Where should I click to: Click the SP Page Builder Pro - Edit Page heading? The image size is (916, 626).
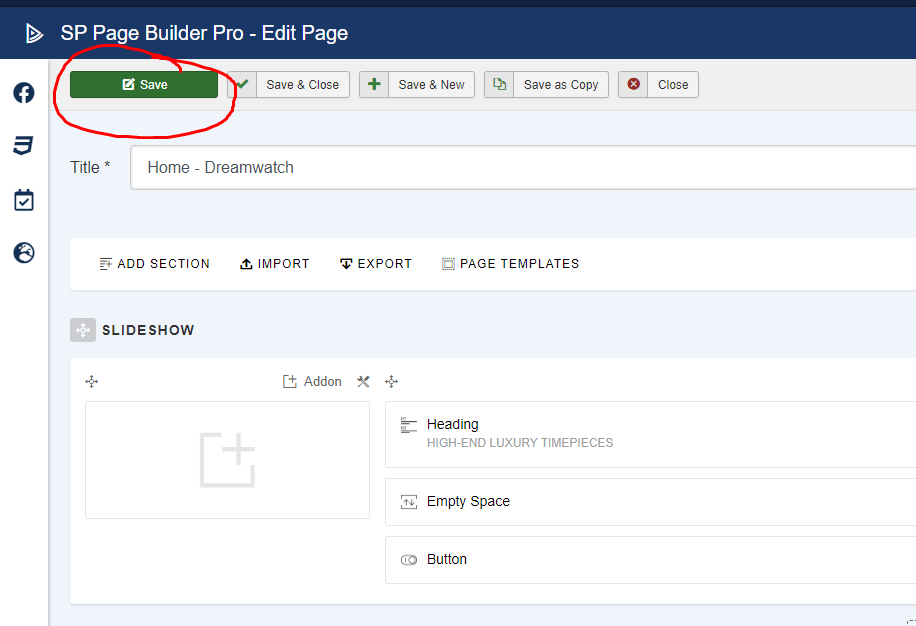204,33
